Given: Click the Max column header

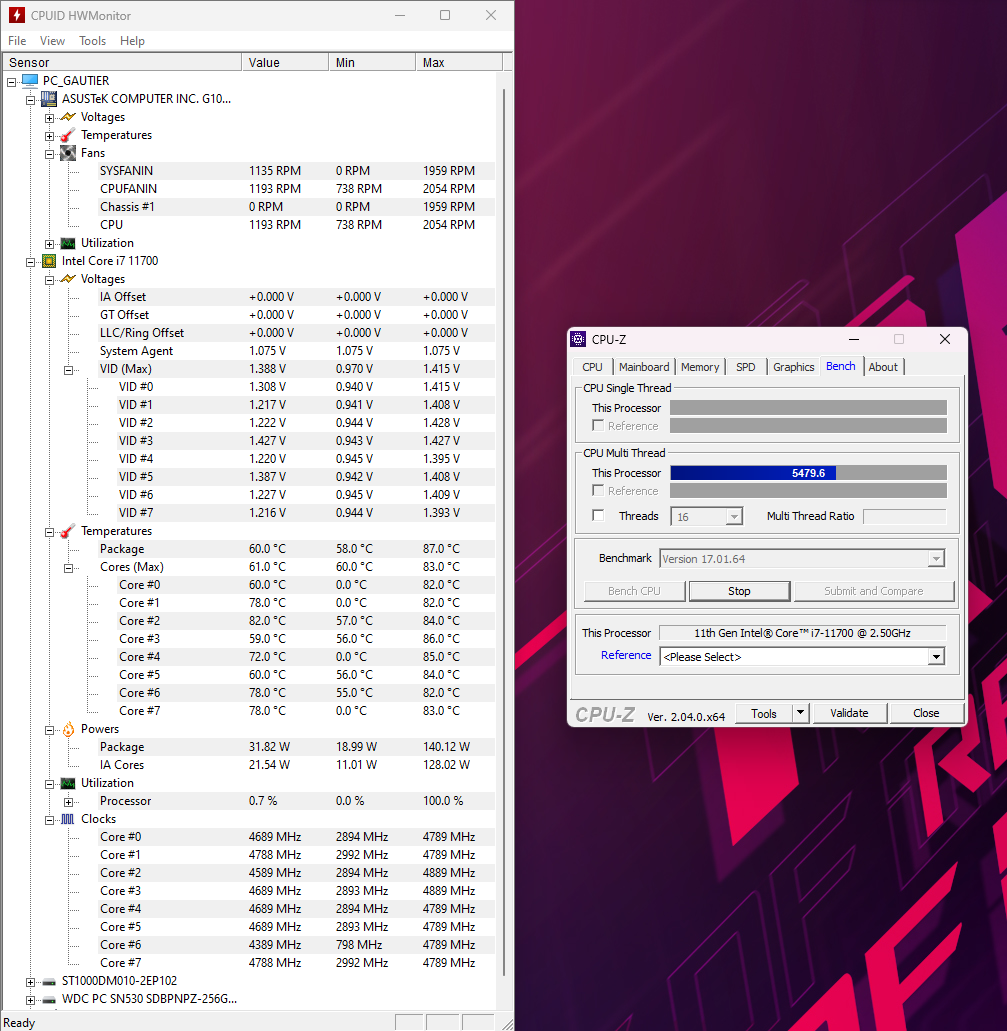Looking at the screenshot, I should point(459,62).
